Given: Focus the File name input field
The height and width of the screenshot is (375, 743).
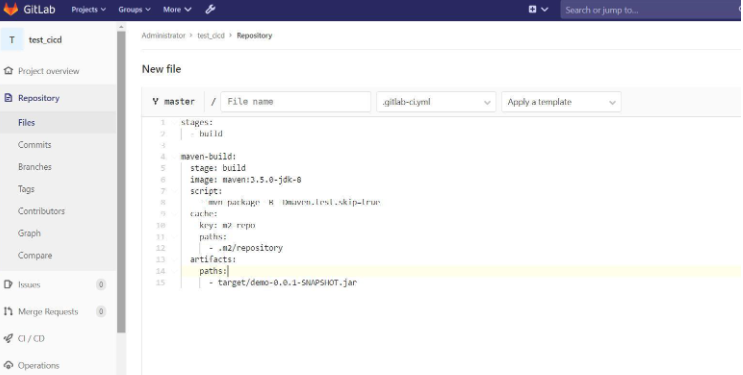Looking at the screenshot, I should click(x=296, y=102).
